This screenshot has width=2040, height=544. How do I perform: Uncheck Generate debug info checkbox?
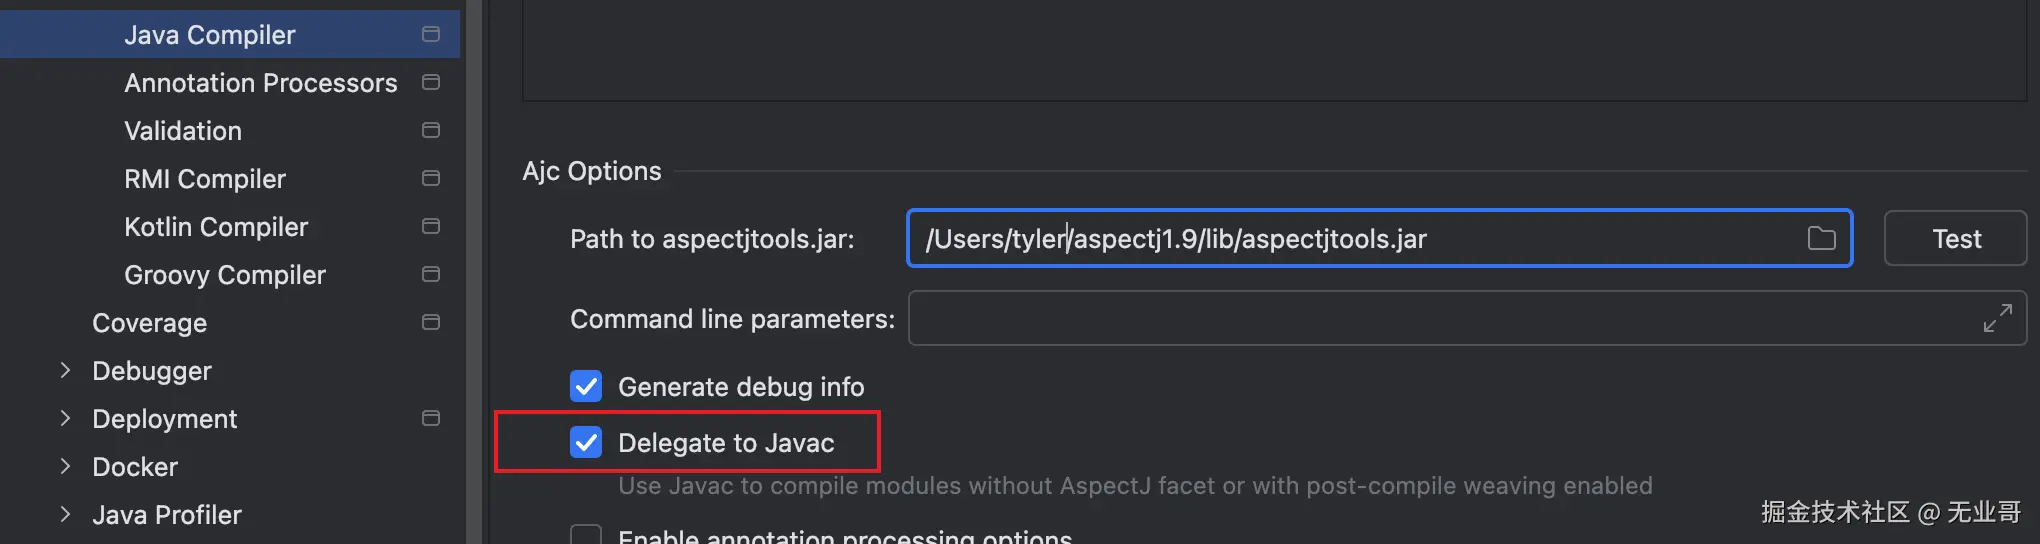tap(586, 386)
